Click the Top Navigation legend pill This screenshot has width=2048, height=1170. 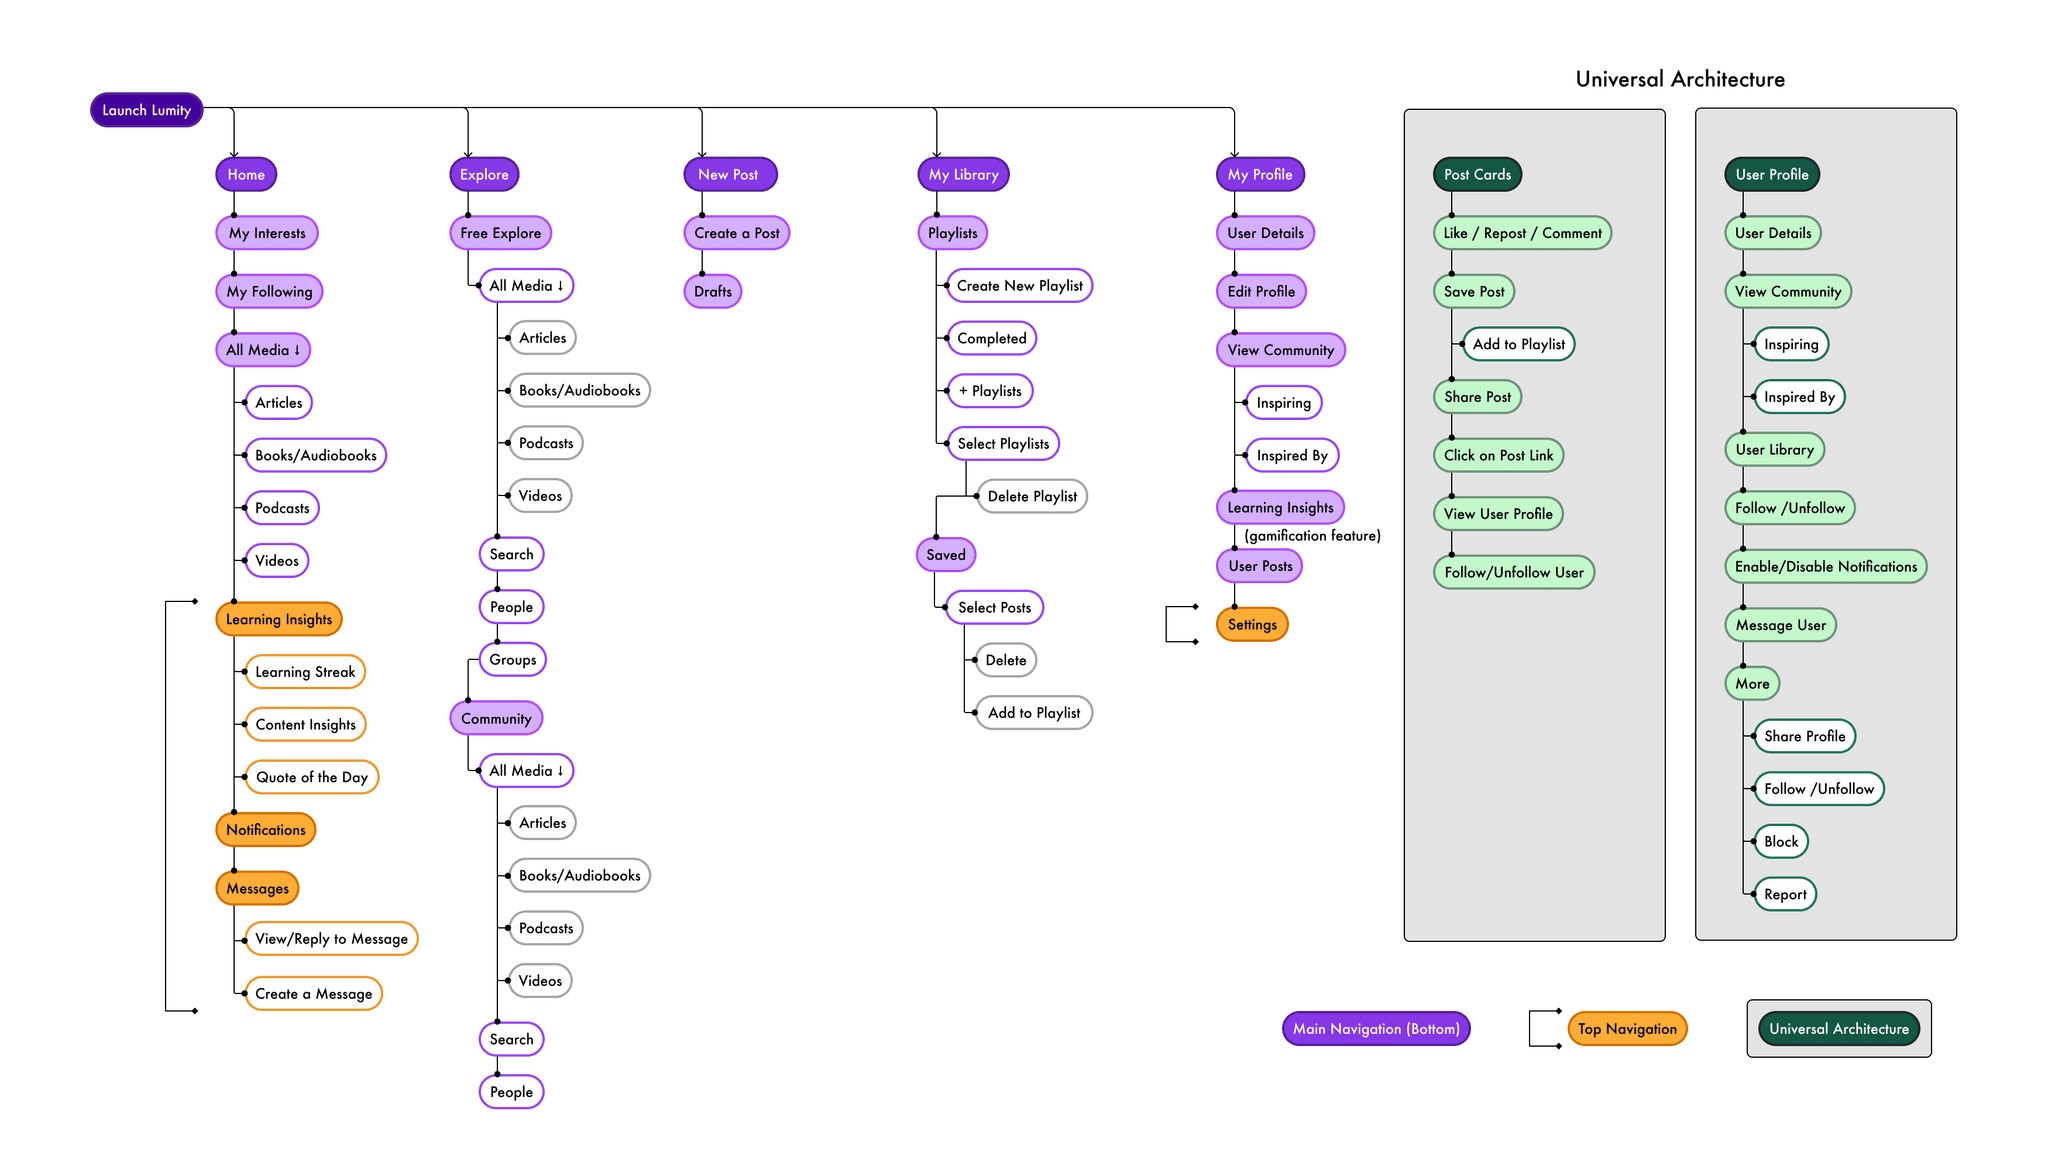click(1627, 1029)
